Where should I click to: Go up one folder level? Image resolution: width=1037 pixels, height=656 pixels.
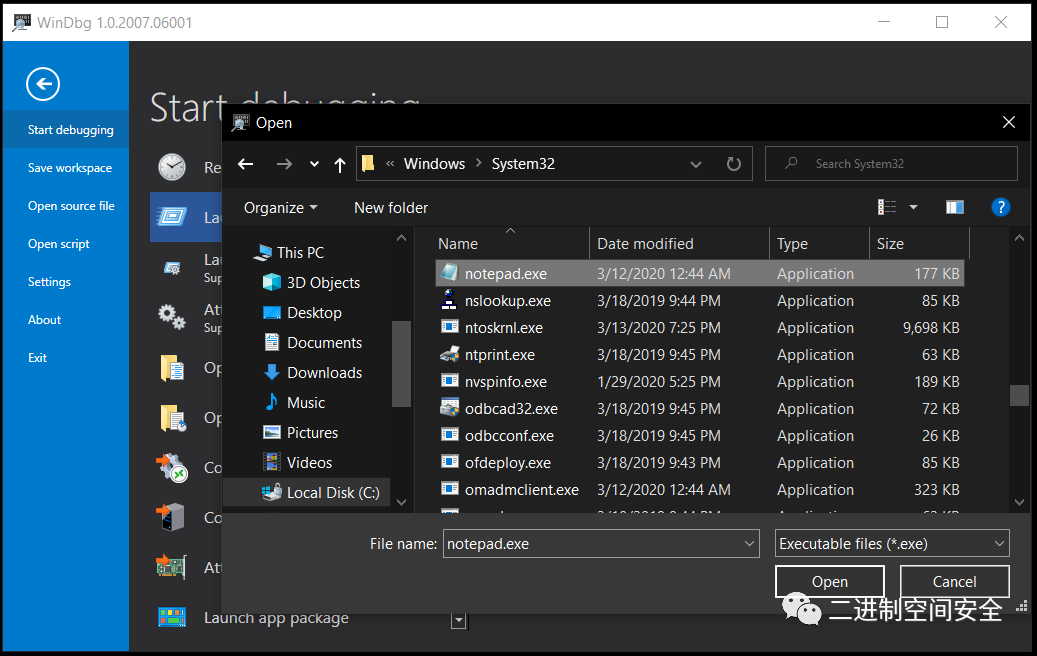click(340, 165)
